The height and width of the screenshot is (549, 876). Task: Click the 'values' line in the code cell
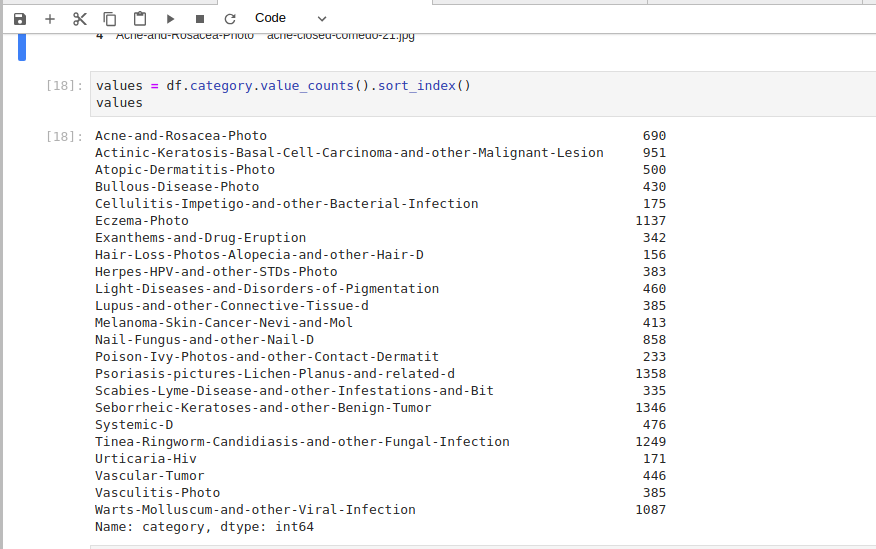pos(120,103)
